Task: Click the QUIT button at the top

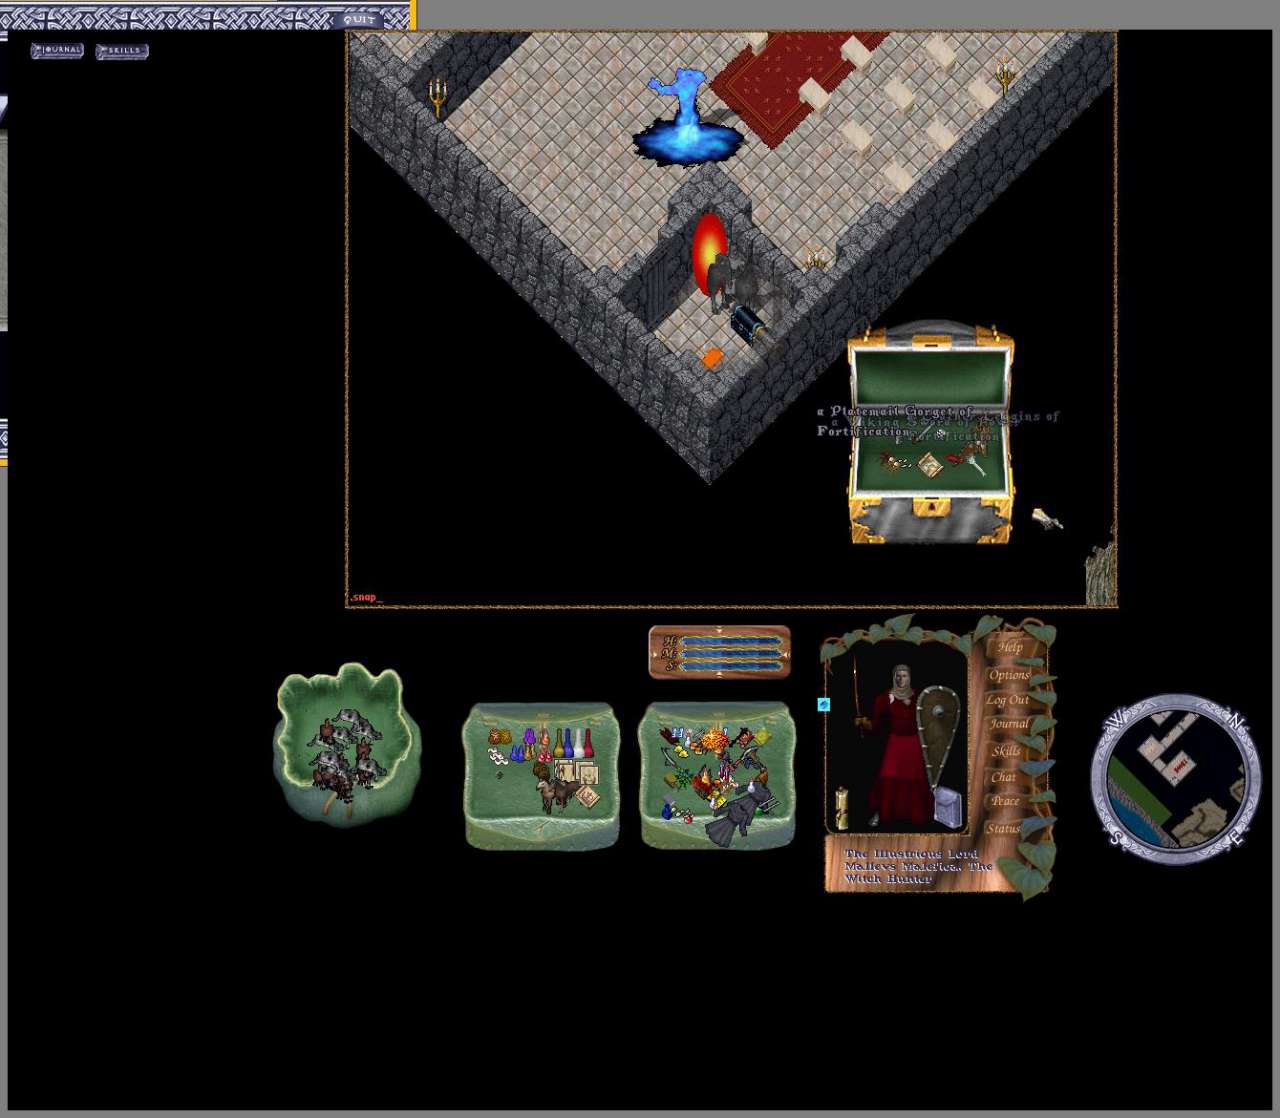Action: pos(358,19)
